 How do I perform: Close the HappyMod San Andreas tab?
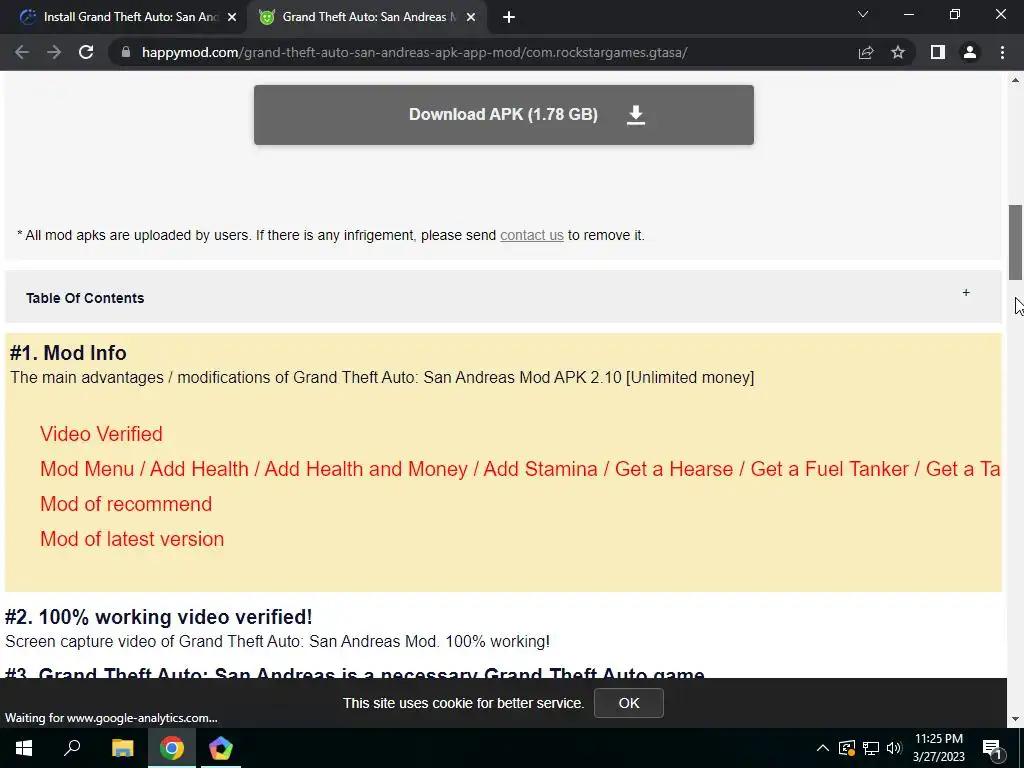tap(471, 18)
